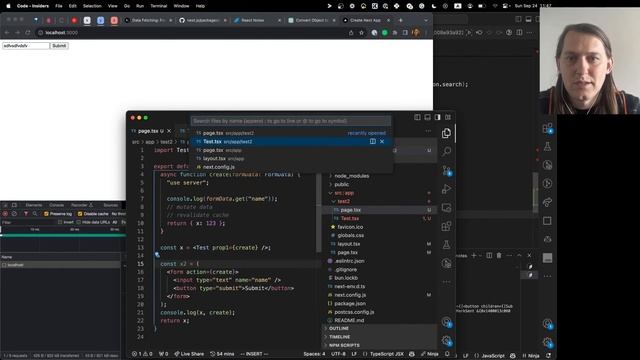Toggle the DevTools network filter funnel icon

(x=26, y=213)
